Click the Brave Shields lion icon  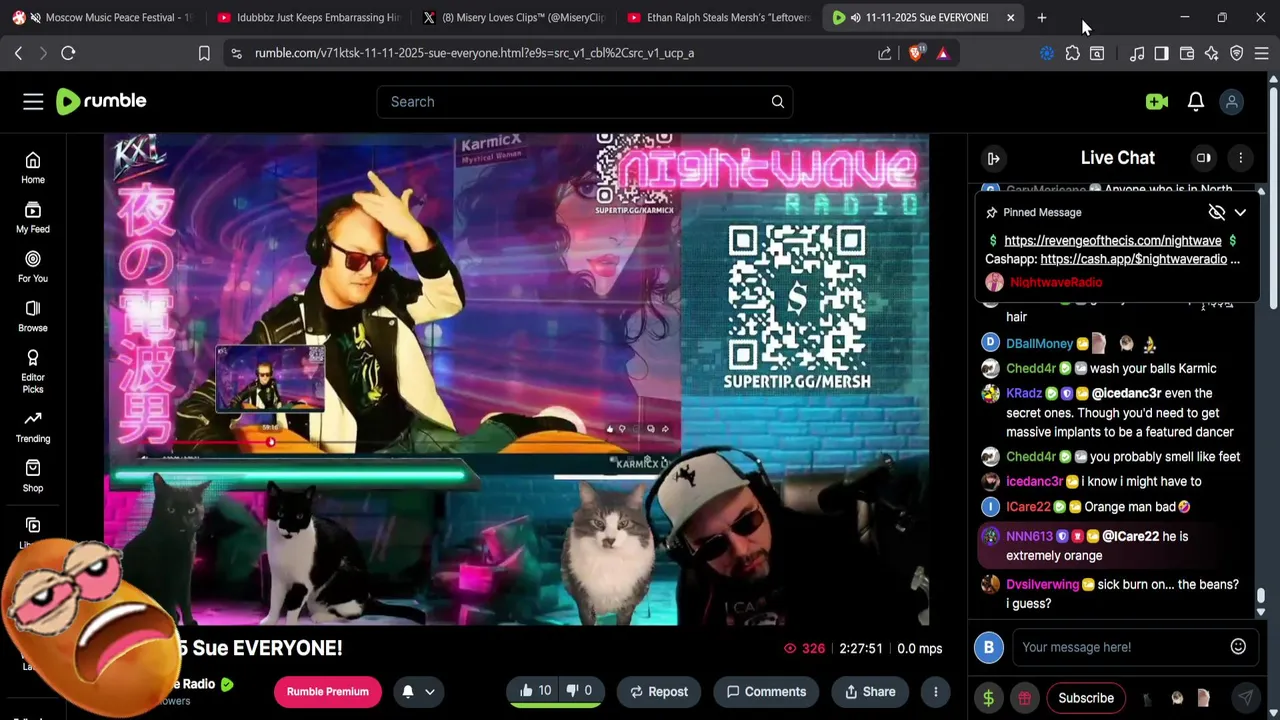pos(915,53)
